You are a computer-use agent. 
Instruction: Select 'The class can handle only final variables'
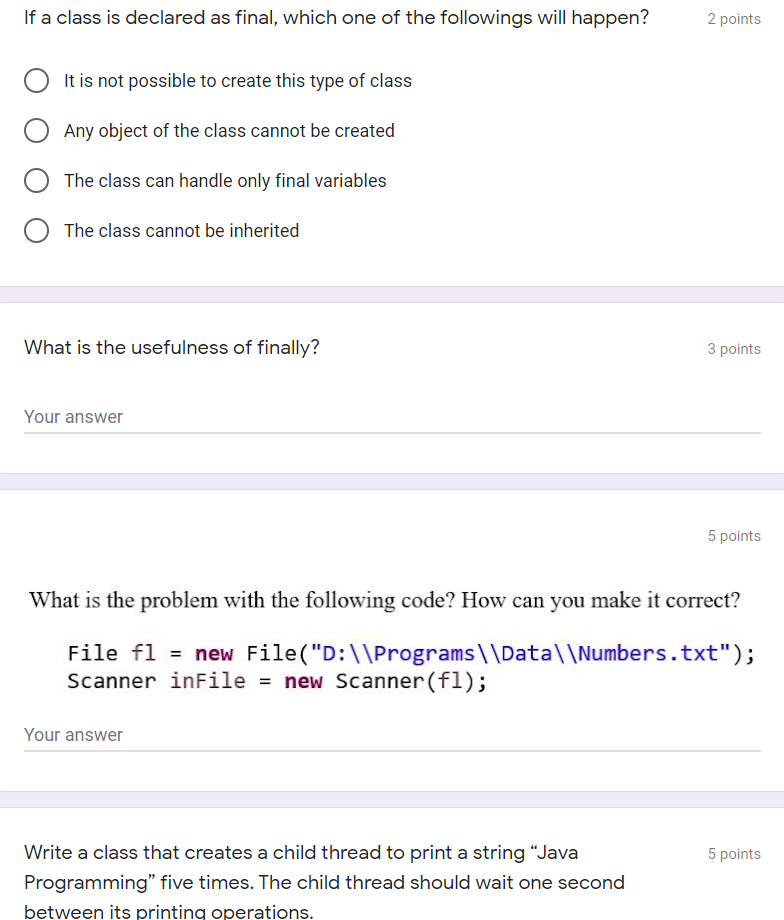coord(36,181)
